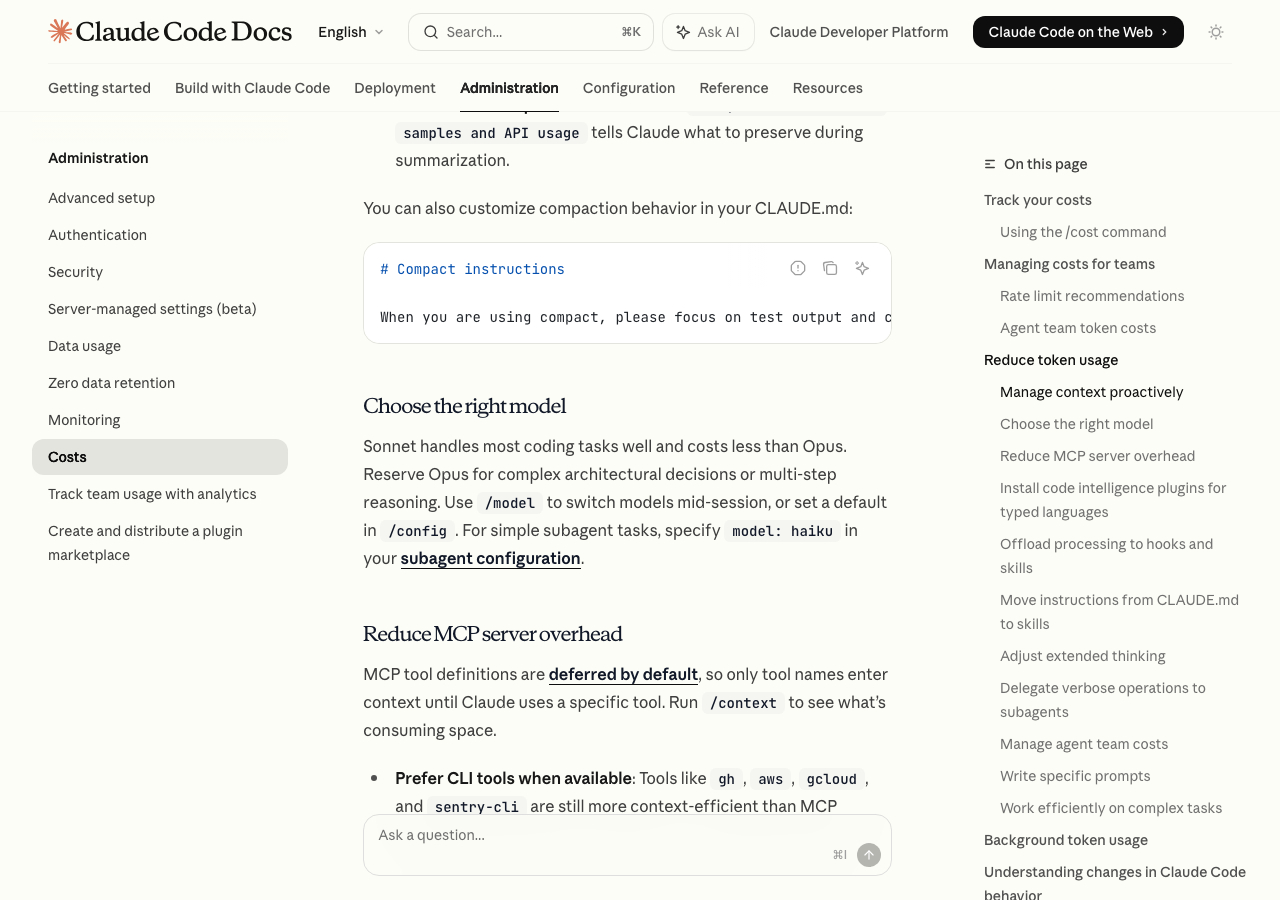This screenshot has height=900, width=1280.
Task: Toggle light and dark theme
Action: (1216, 32)
